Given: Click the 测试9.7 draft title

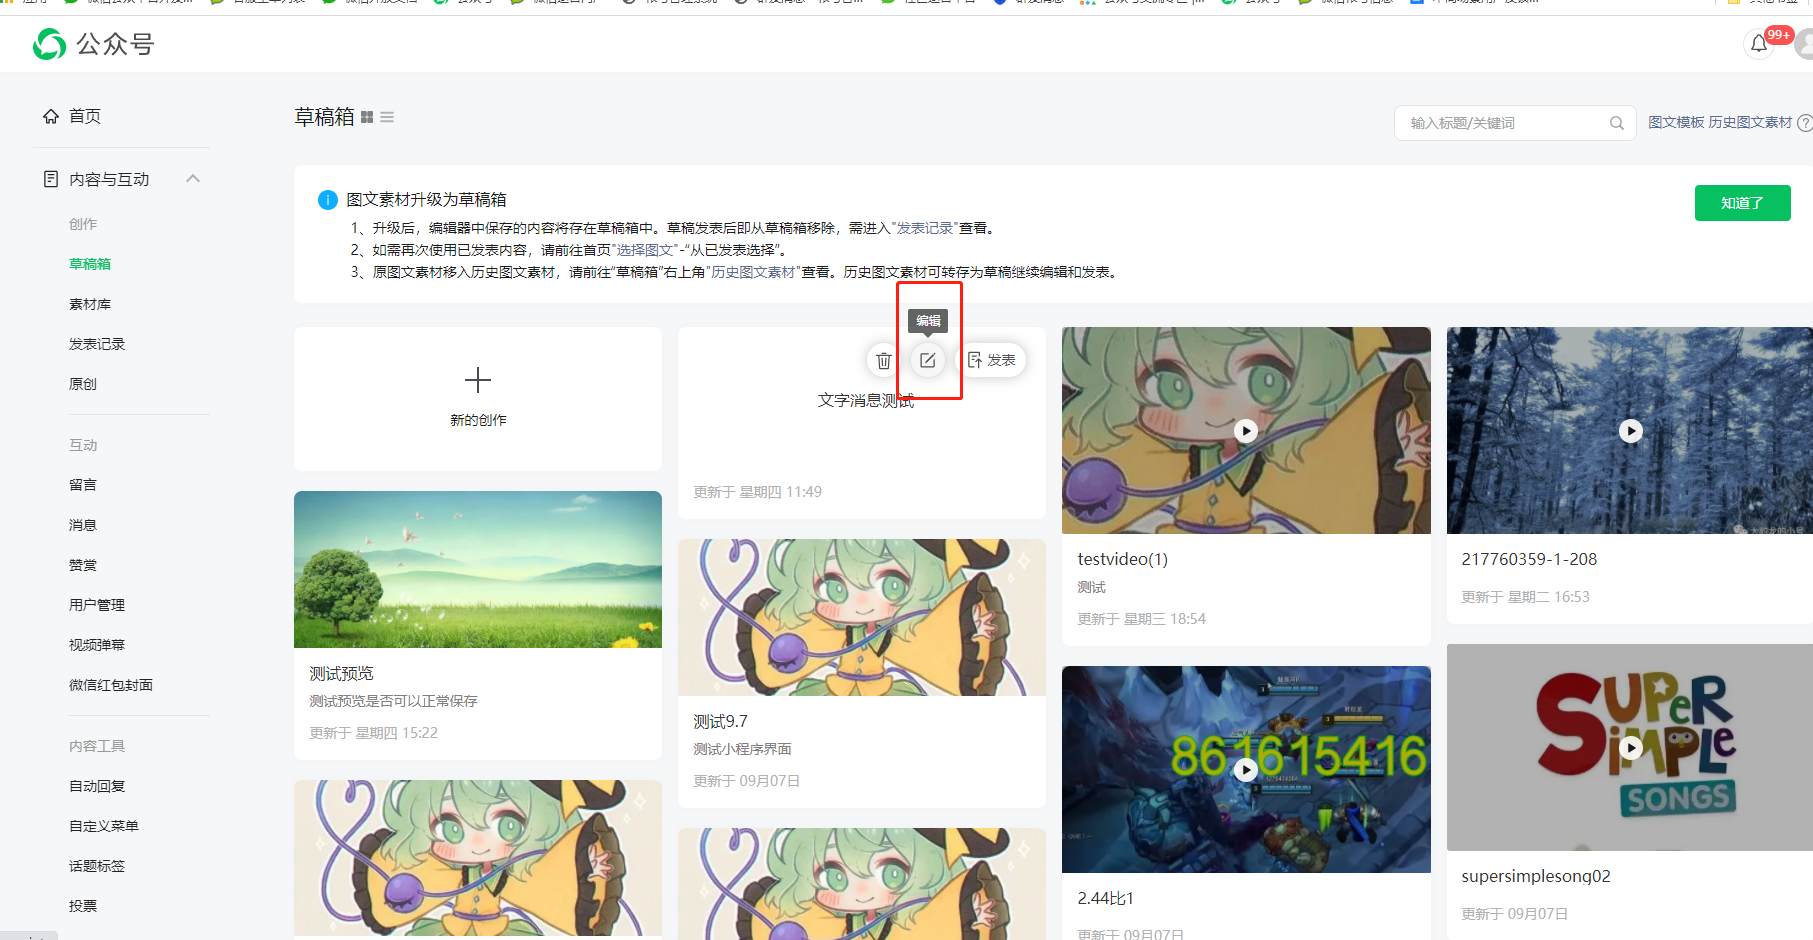Looking at the screenshot, I should (x=720, y=722).
